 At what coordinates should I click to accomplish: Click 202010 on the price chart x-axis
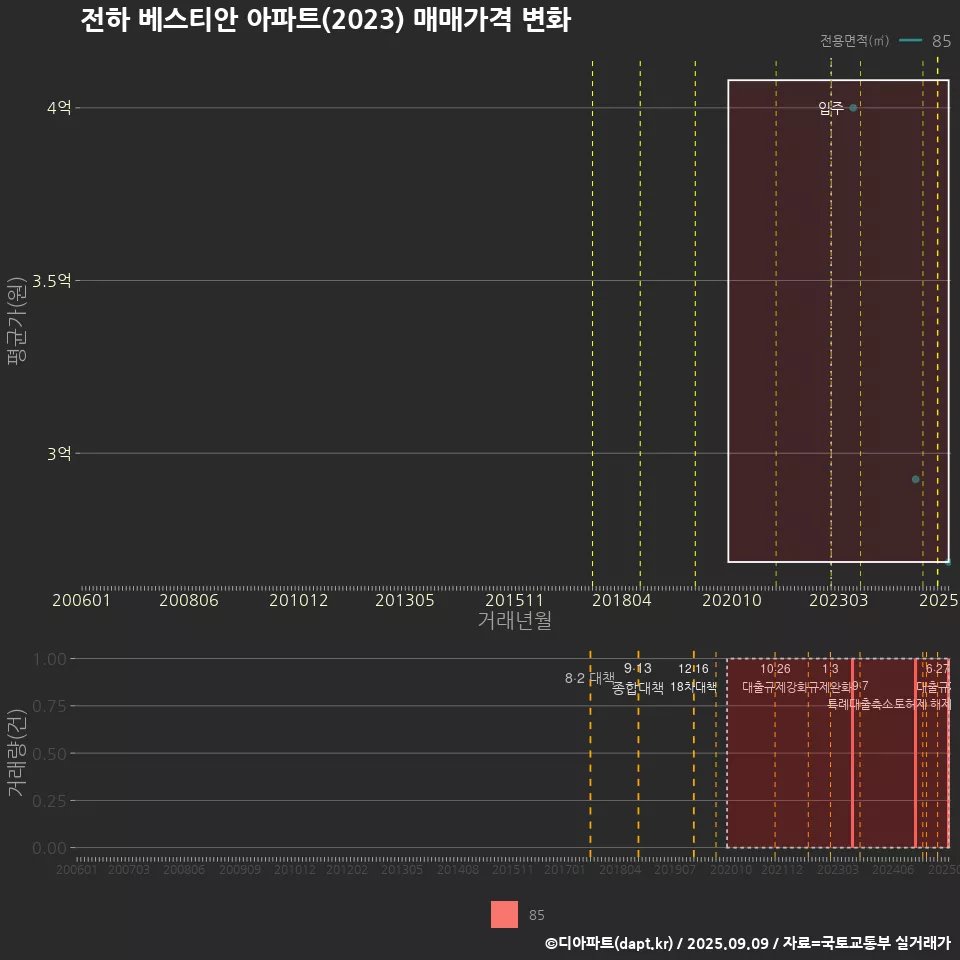[732, 600]
